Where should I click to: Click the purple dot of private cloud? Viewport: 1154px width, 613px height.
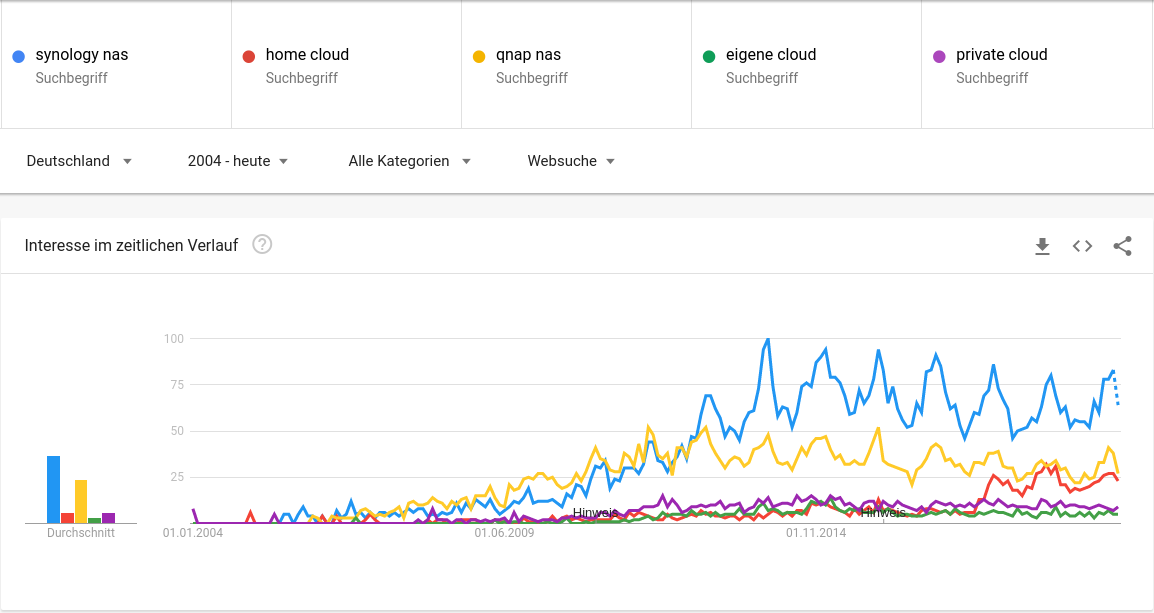point(939,56)
